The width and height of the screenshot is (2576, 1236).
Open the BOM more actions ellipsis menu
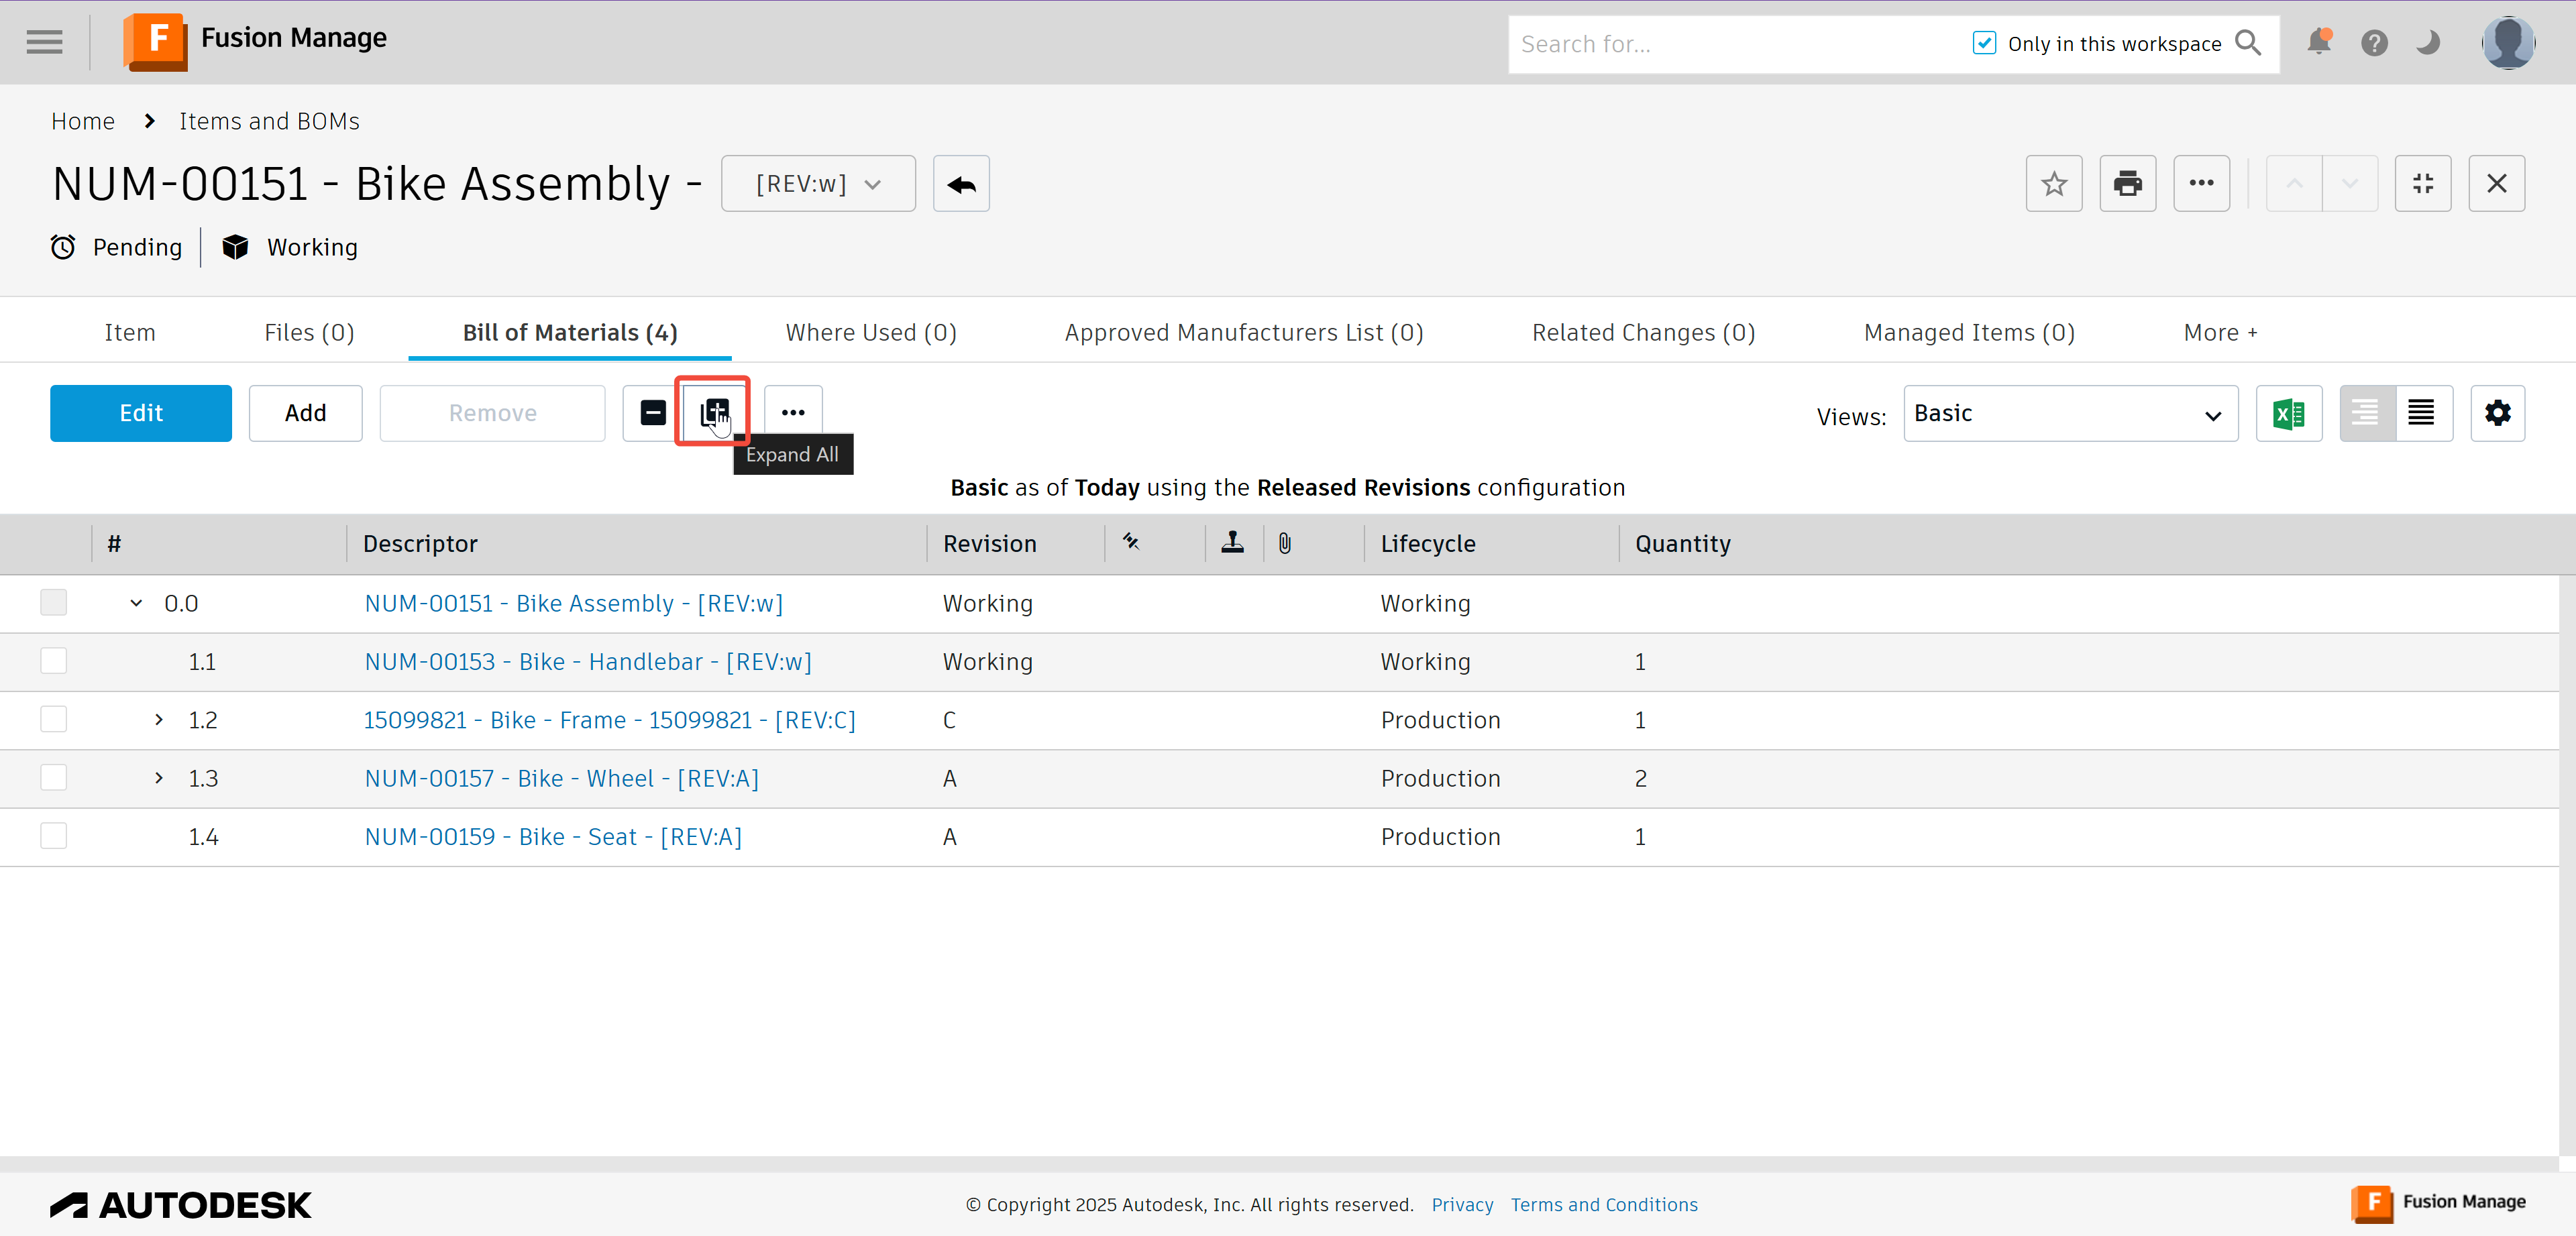point(793,412)
